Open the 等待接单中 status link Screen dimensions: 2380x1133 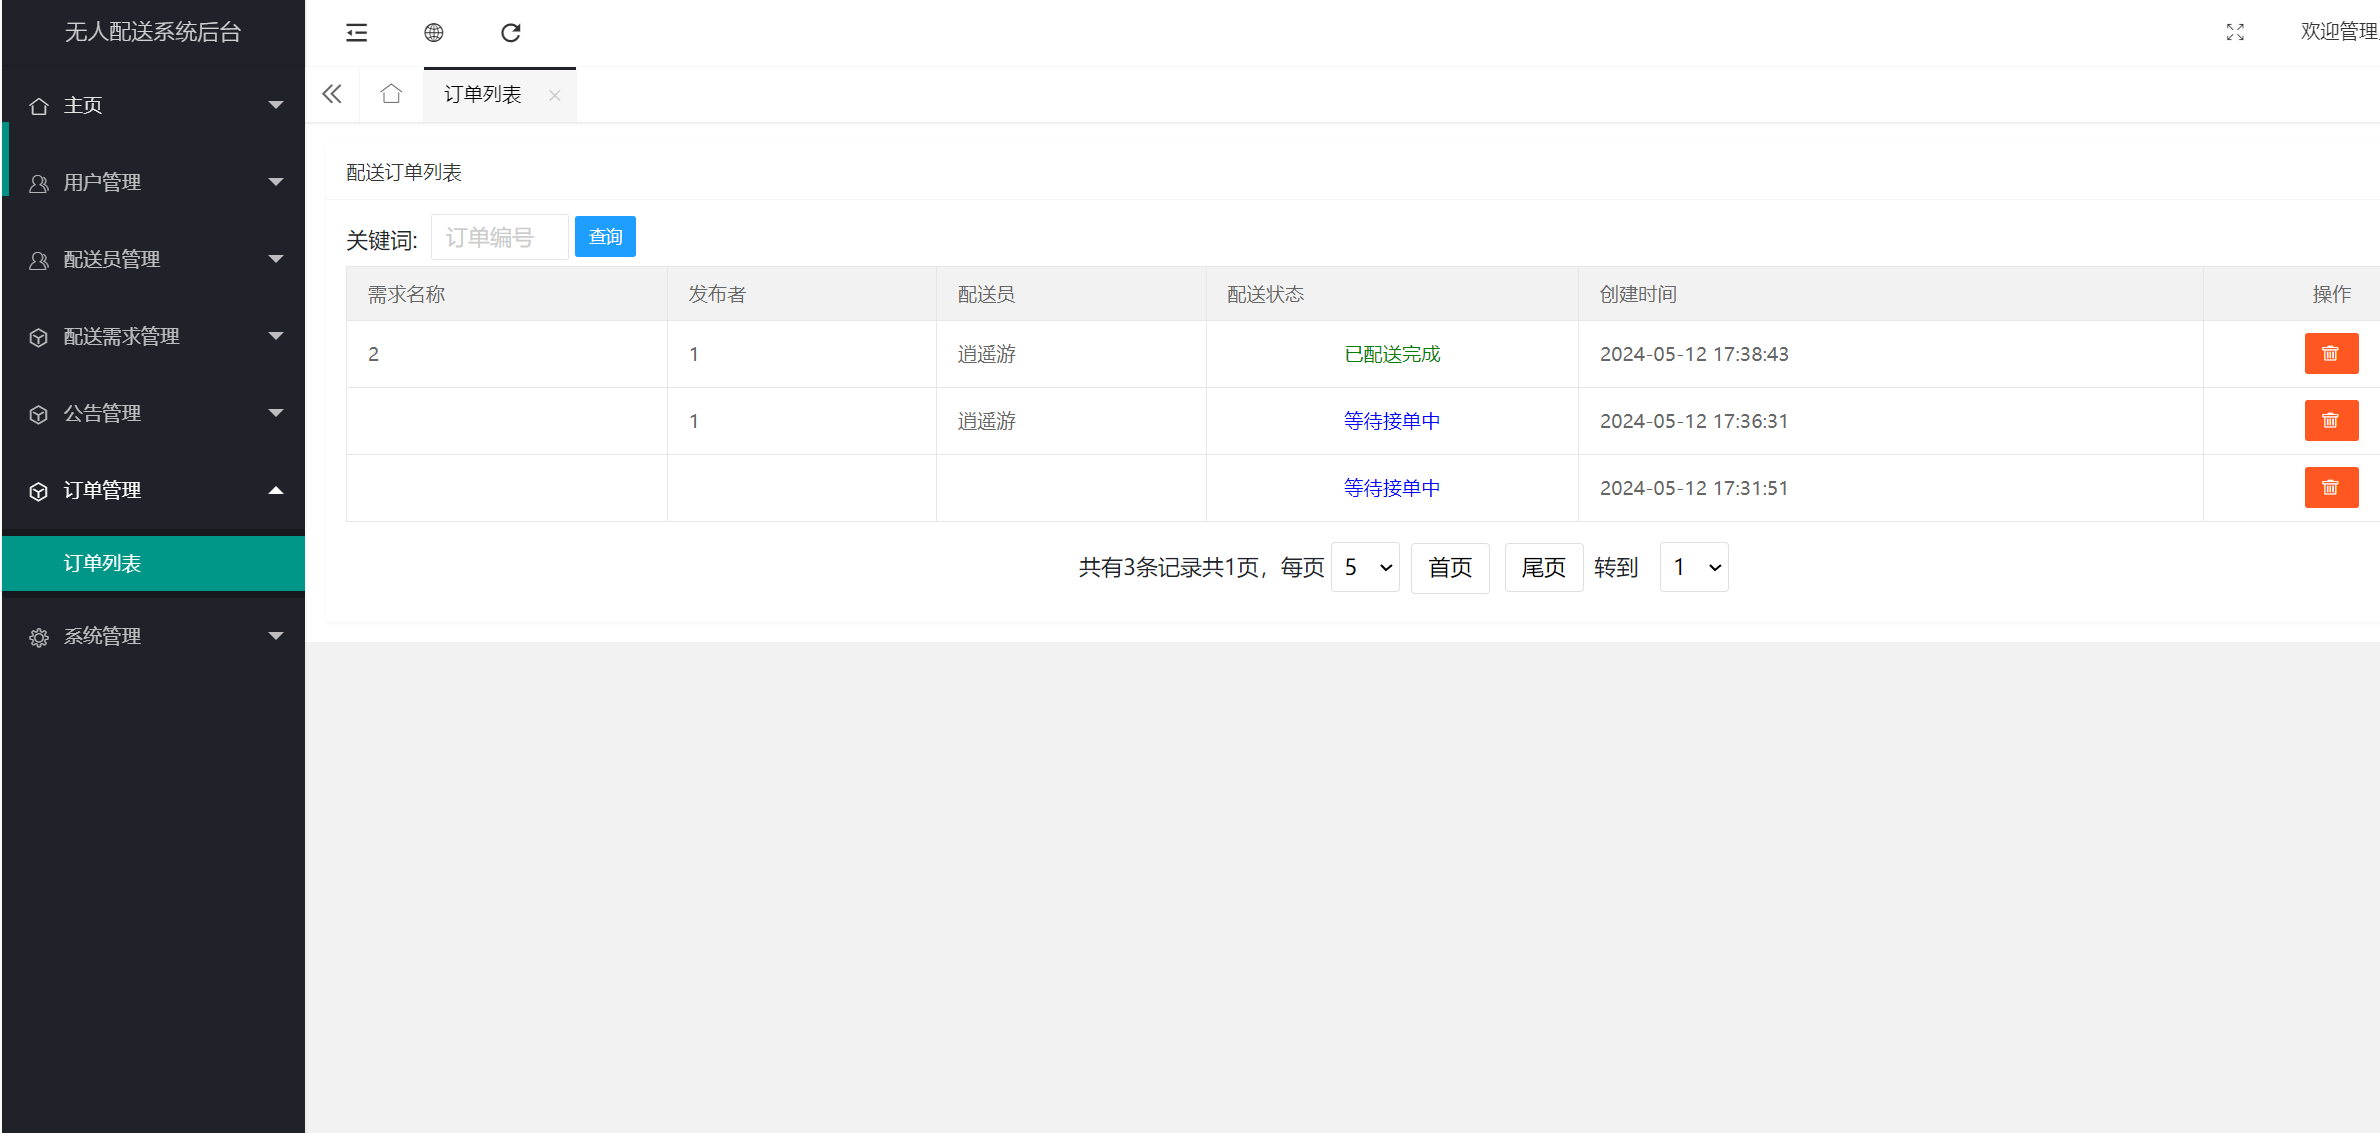coord(1391,420)
